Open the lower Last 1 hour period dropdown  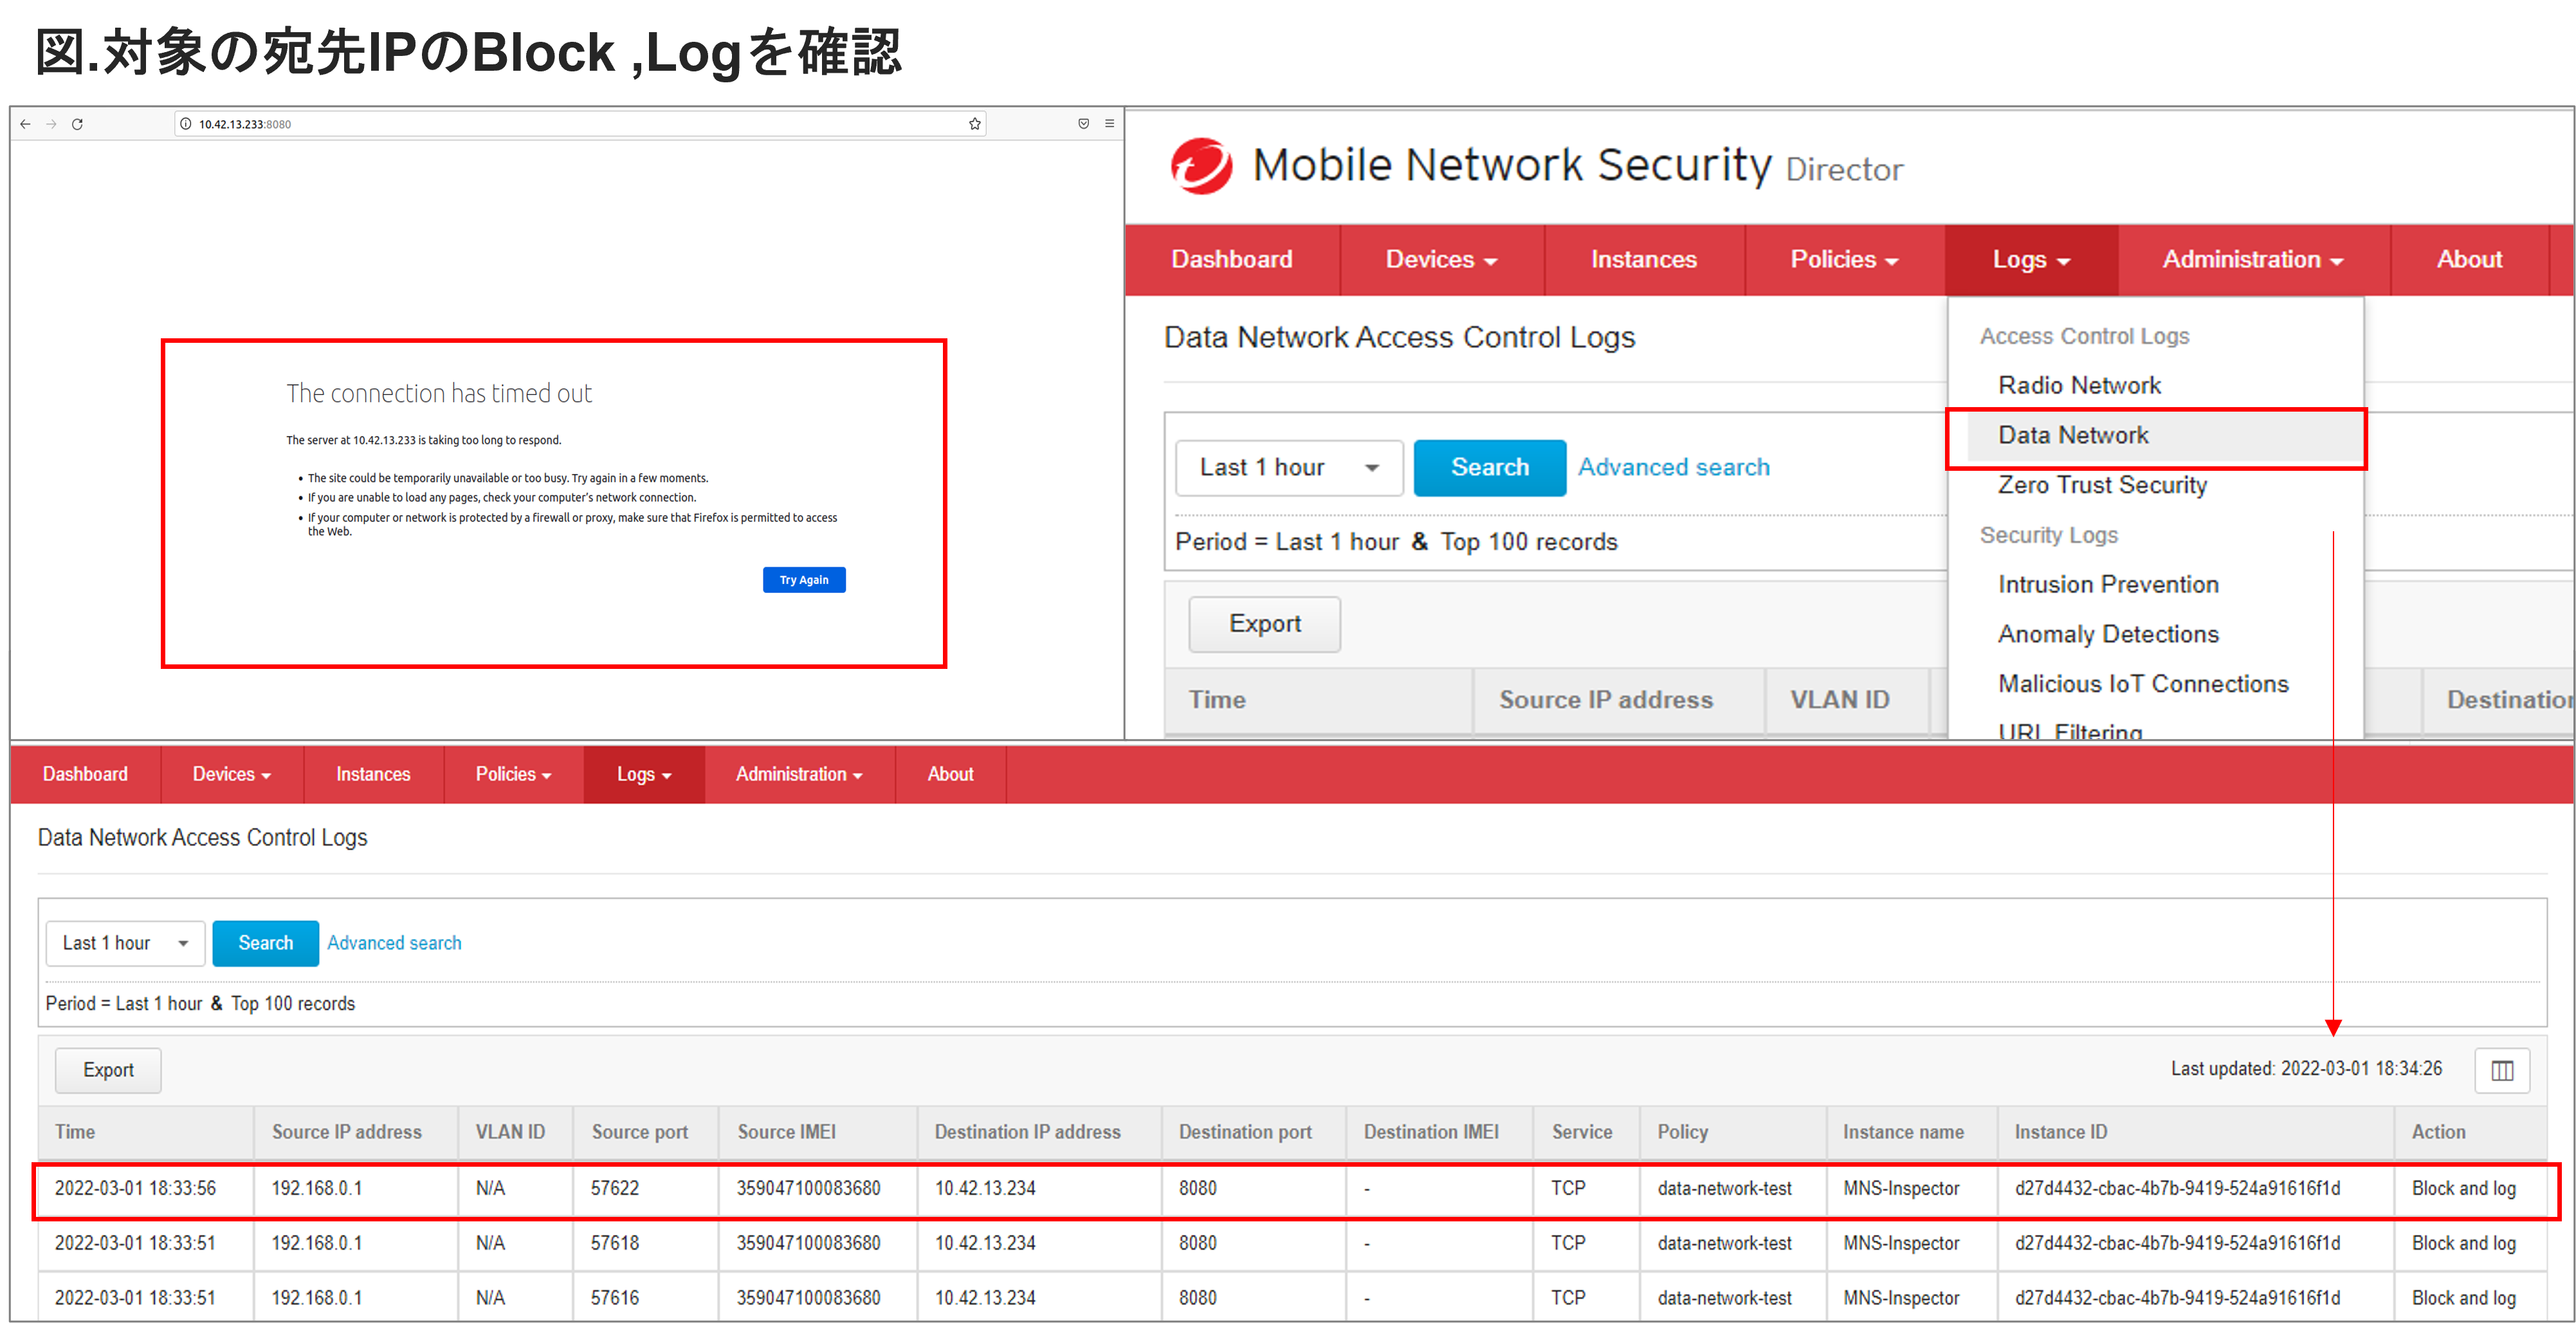pyautogui.click(x=125, y=943)
